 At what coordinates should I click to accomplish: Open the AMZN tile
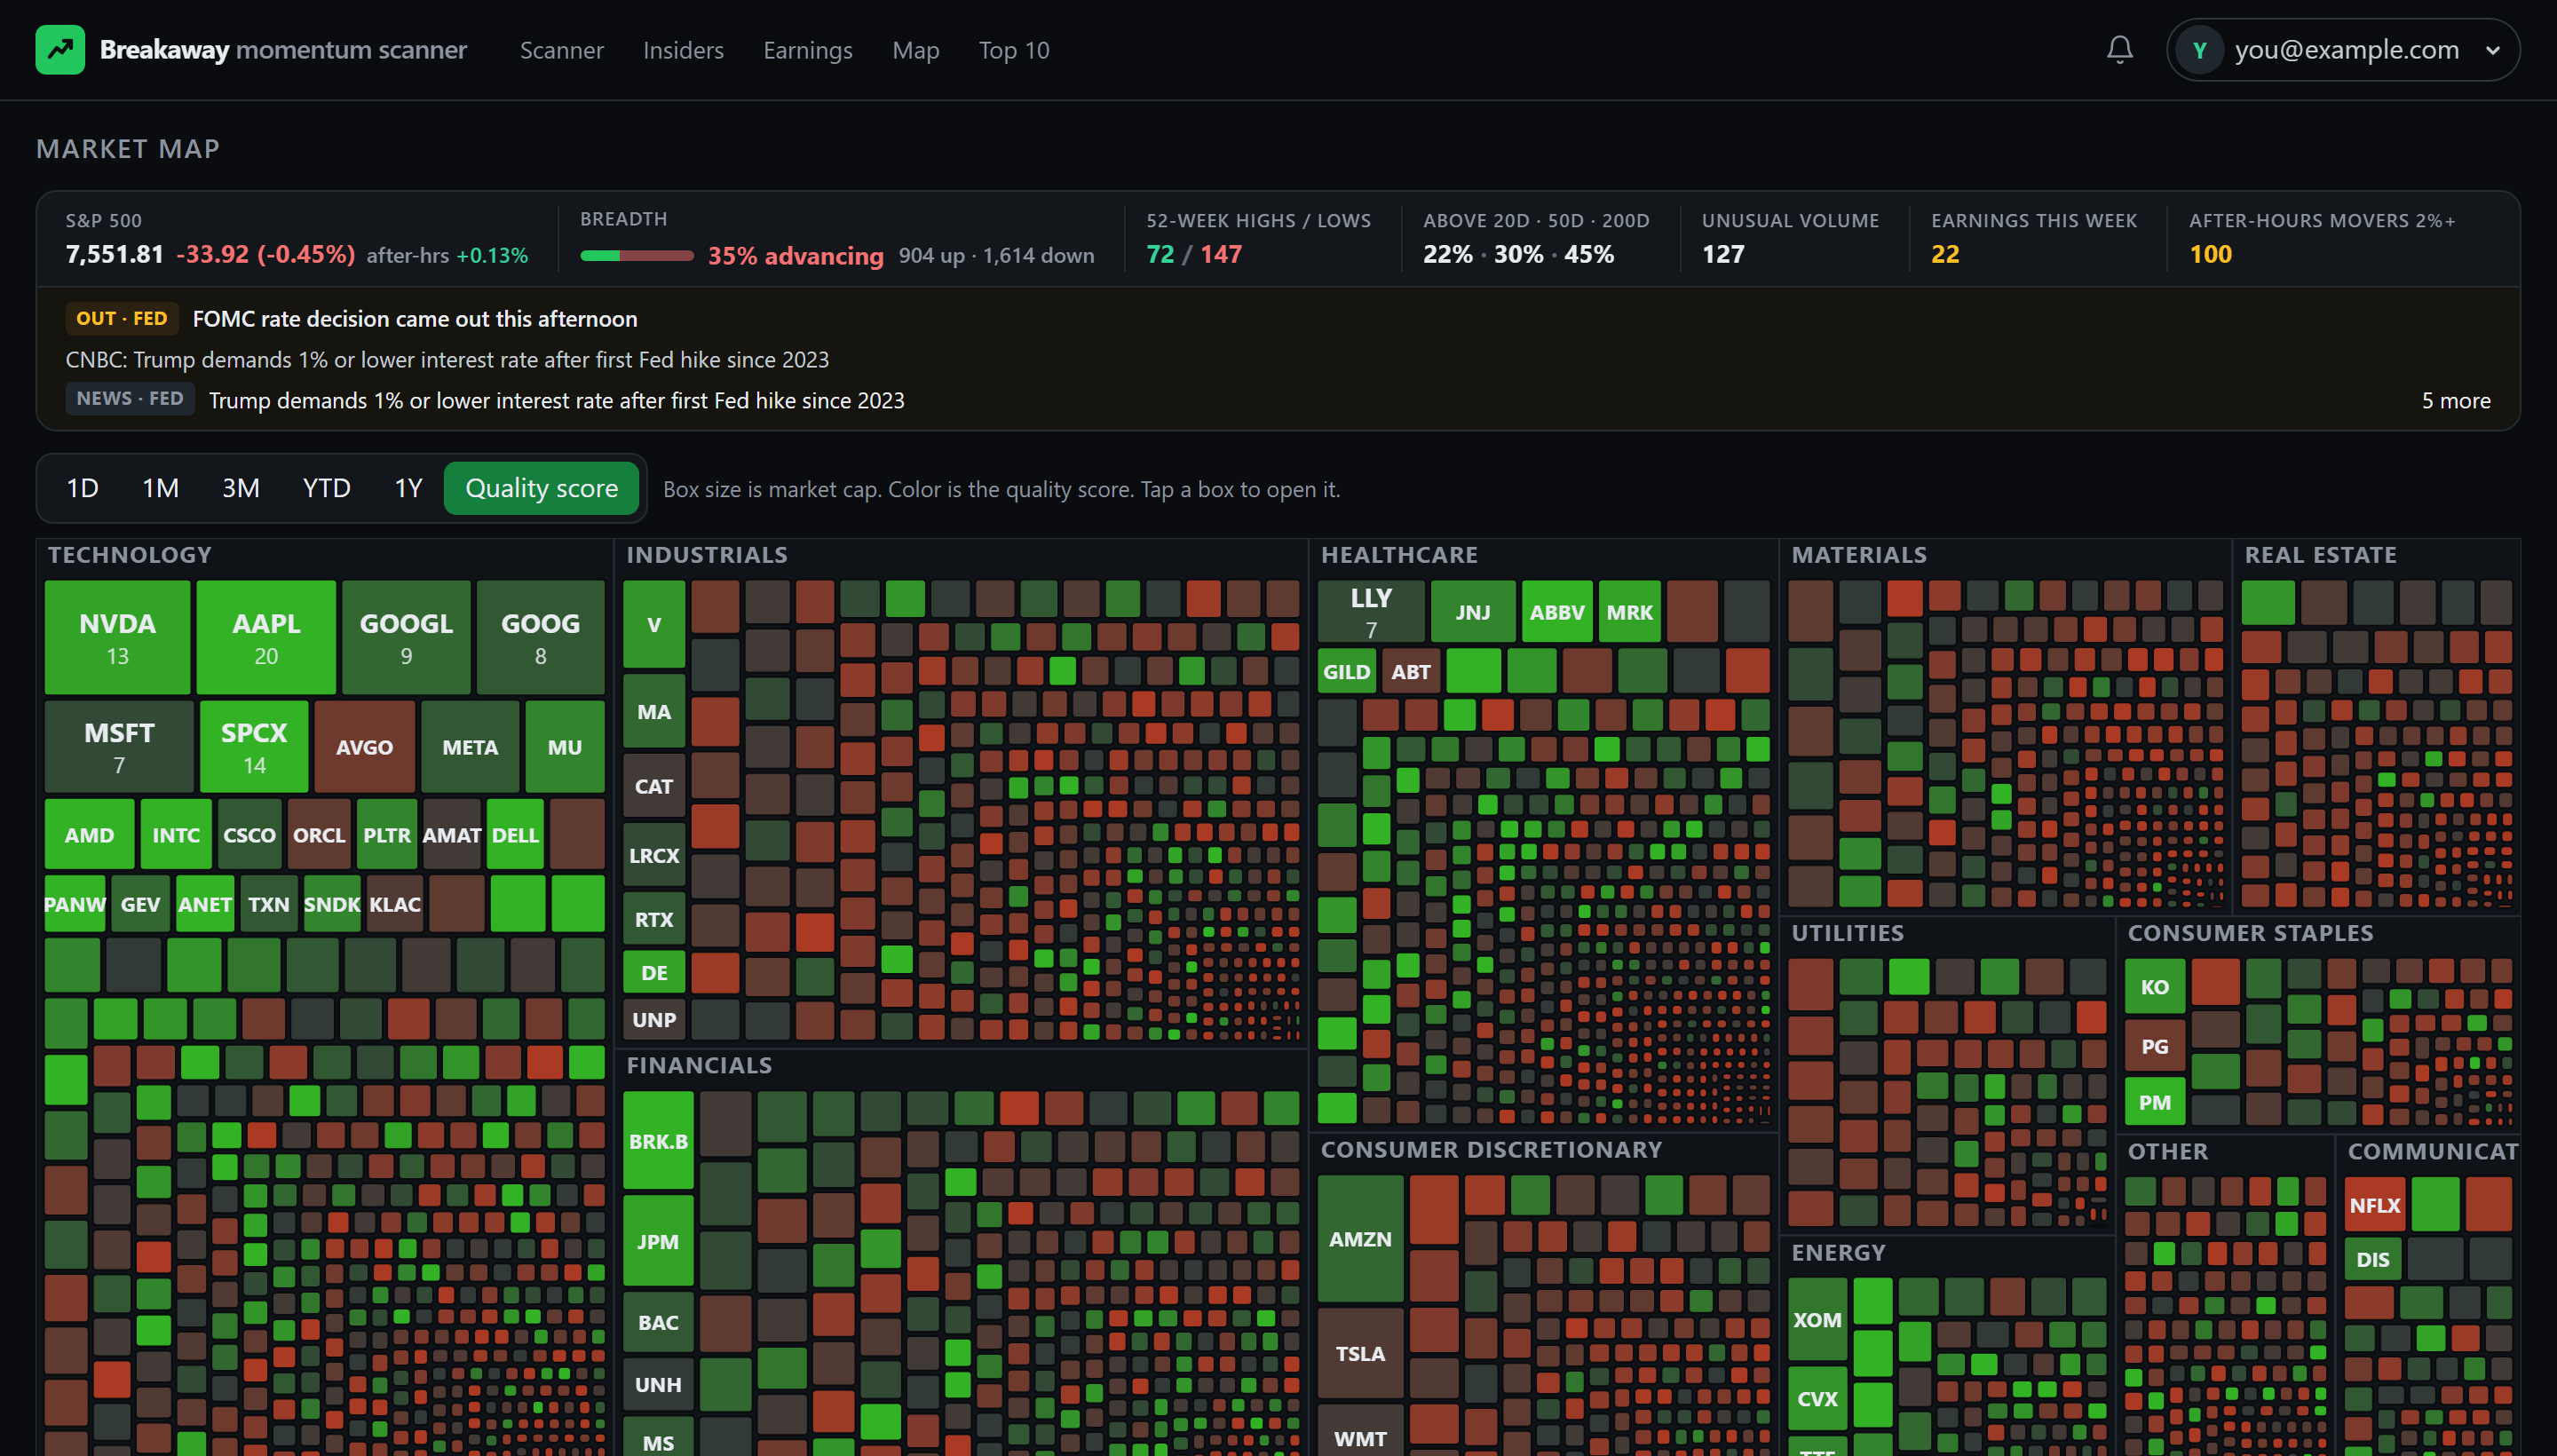(x=1360, y=1238)
